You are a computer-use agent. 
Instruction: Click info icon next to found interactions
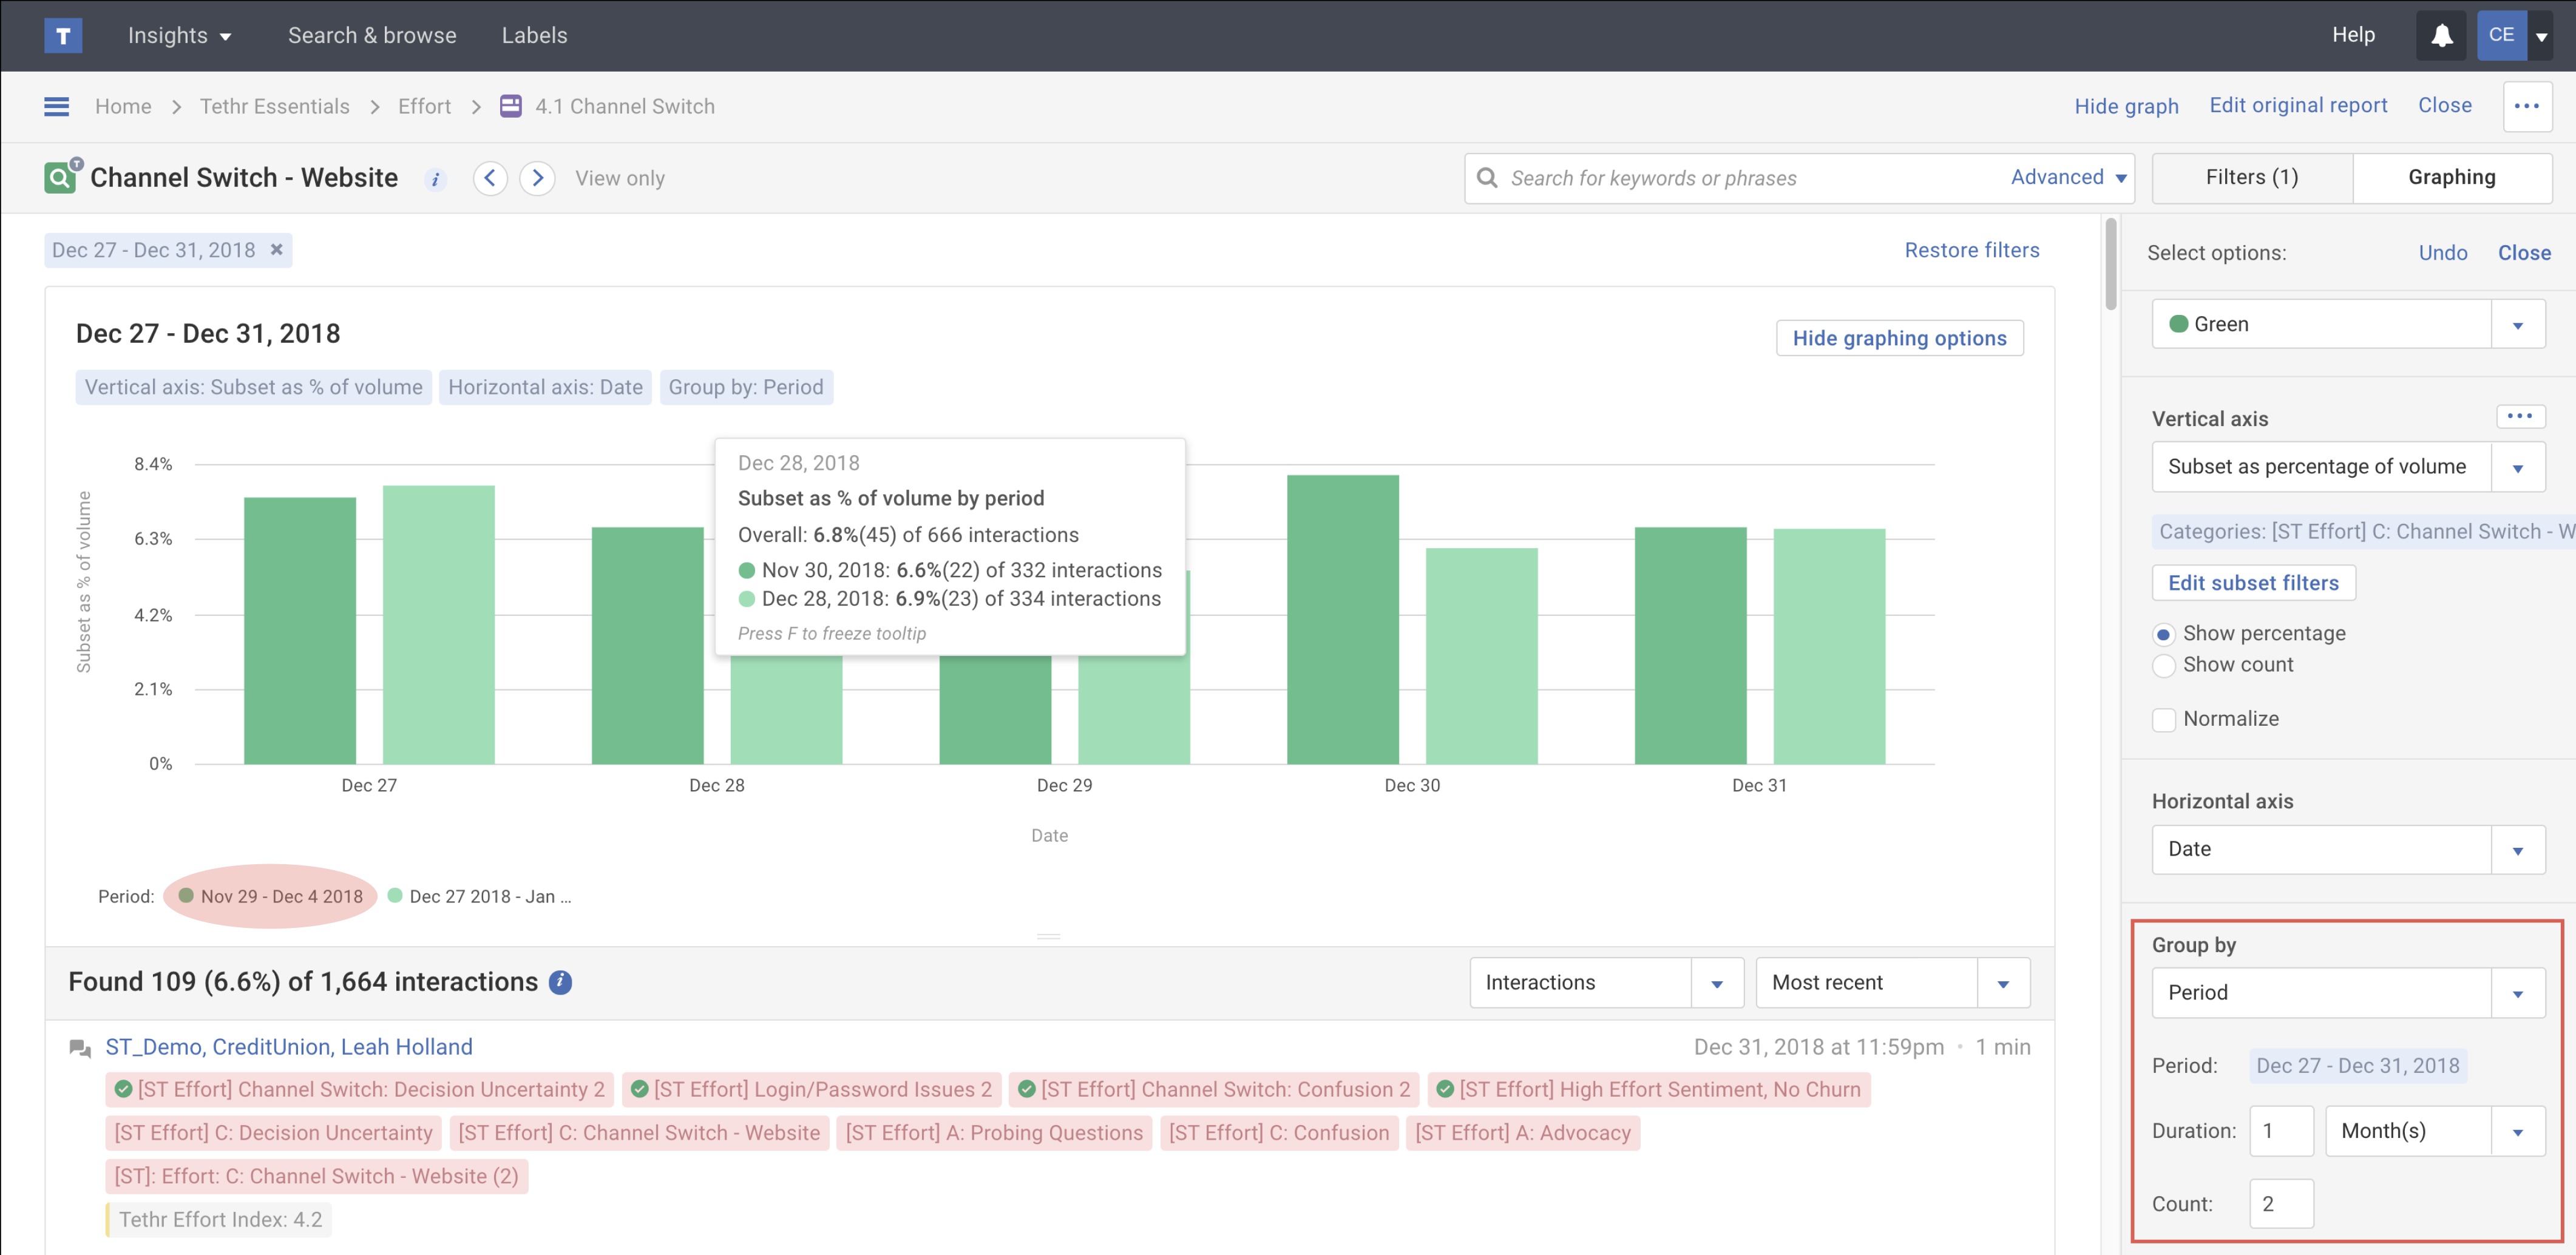[561, 982]
